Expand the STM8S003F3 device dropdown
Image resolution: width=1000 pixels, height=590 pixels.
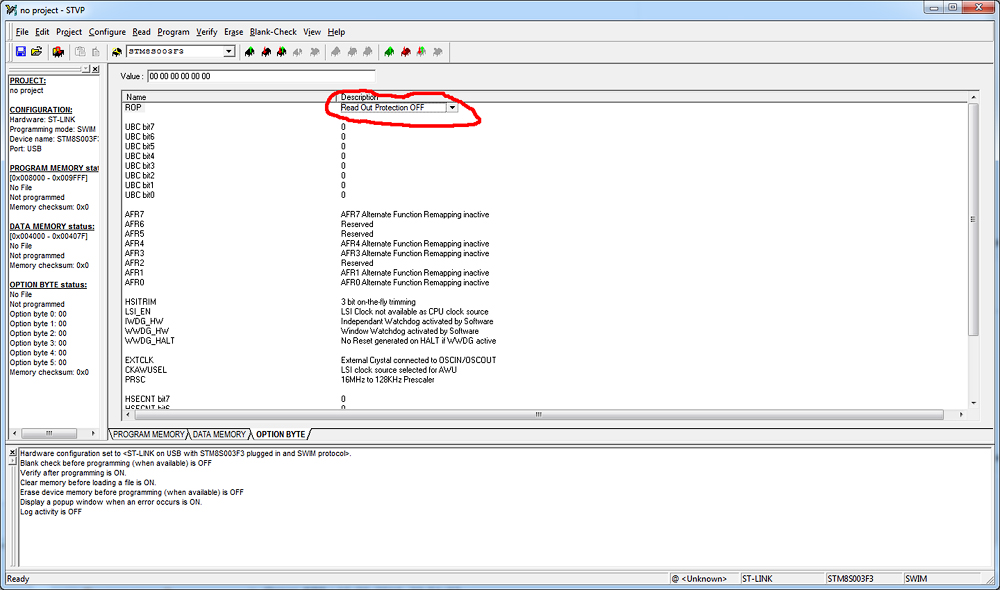228,51
